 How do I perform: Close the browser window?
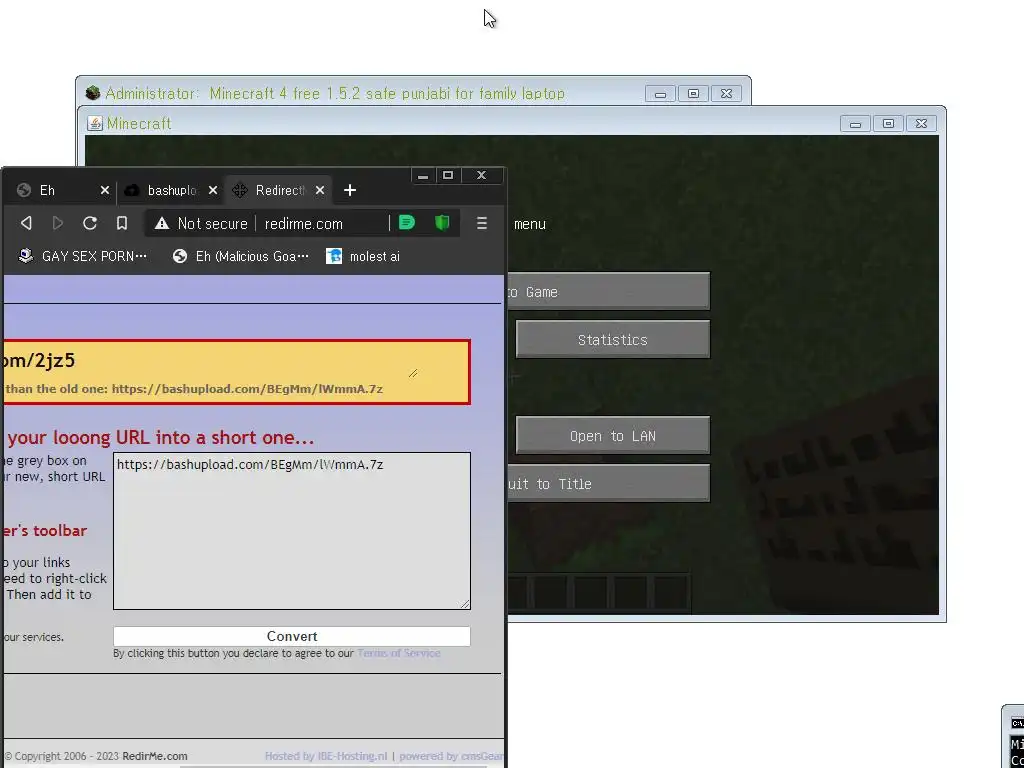pos(481,175)
